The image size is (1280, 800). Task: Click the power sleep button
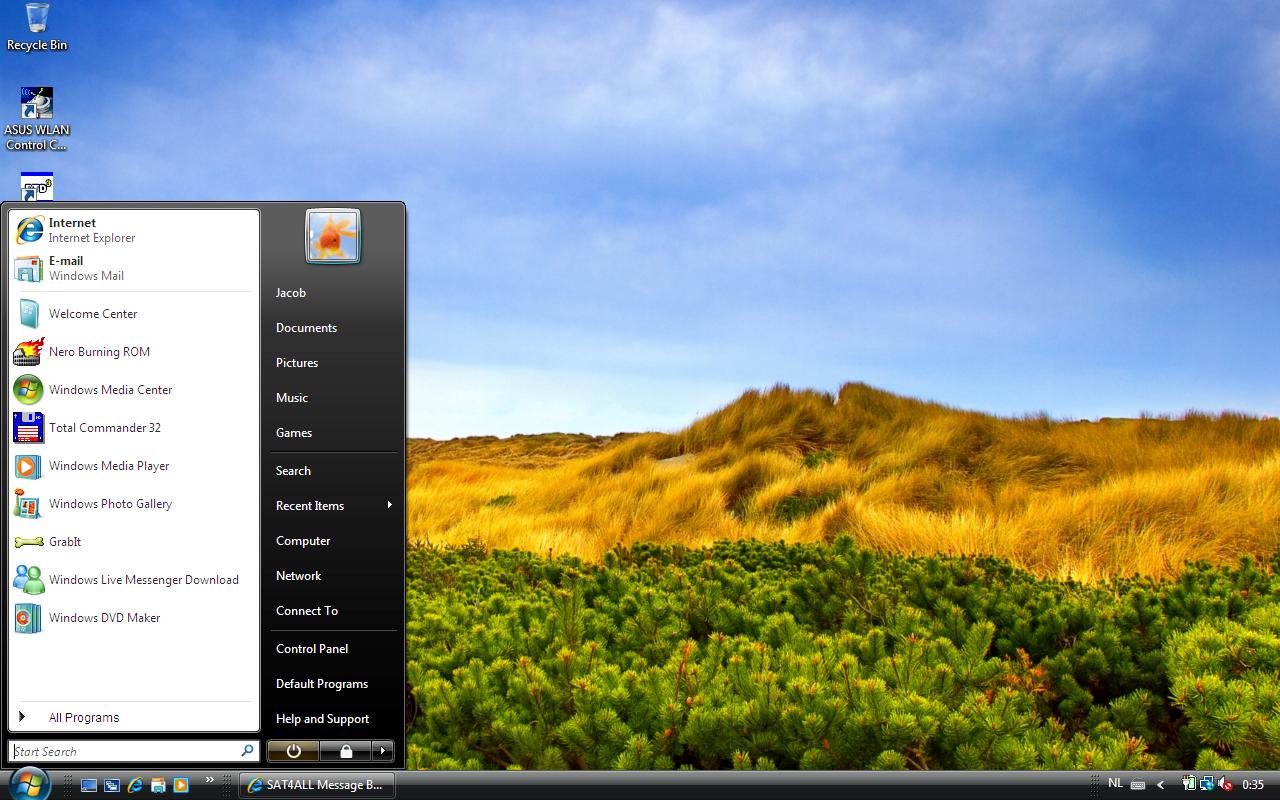pos(293,751)
